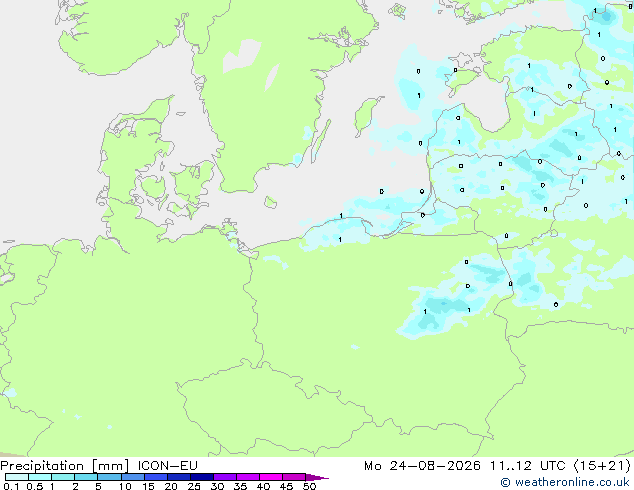This screenshot has width=634, height=490.
Task: Select the 2–5 mm legend color swatch
Action: click(86, 477)
